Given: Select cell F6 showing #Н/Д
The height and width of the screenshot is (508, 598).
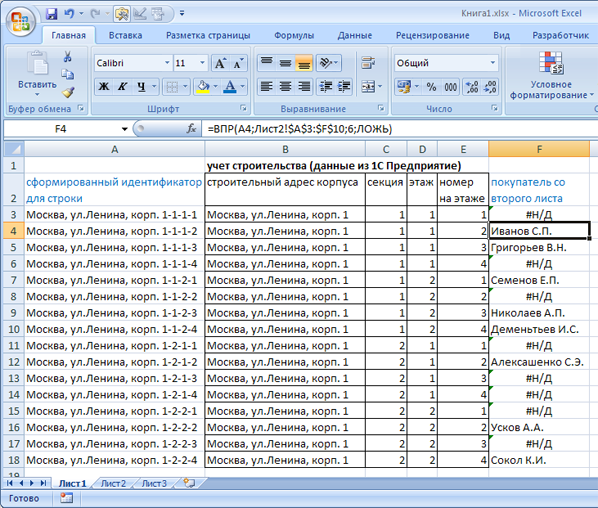Looking at the screenshot, I should [539, 264].
